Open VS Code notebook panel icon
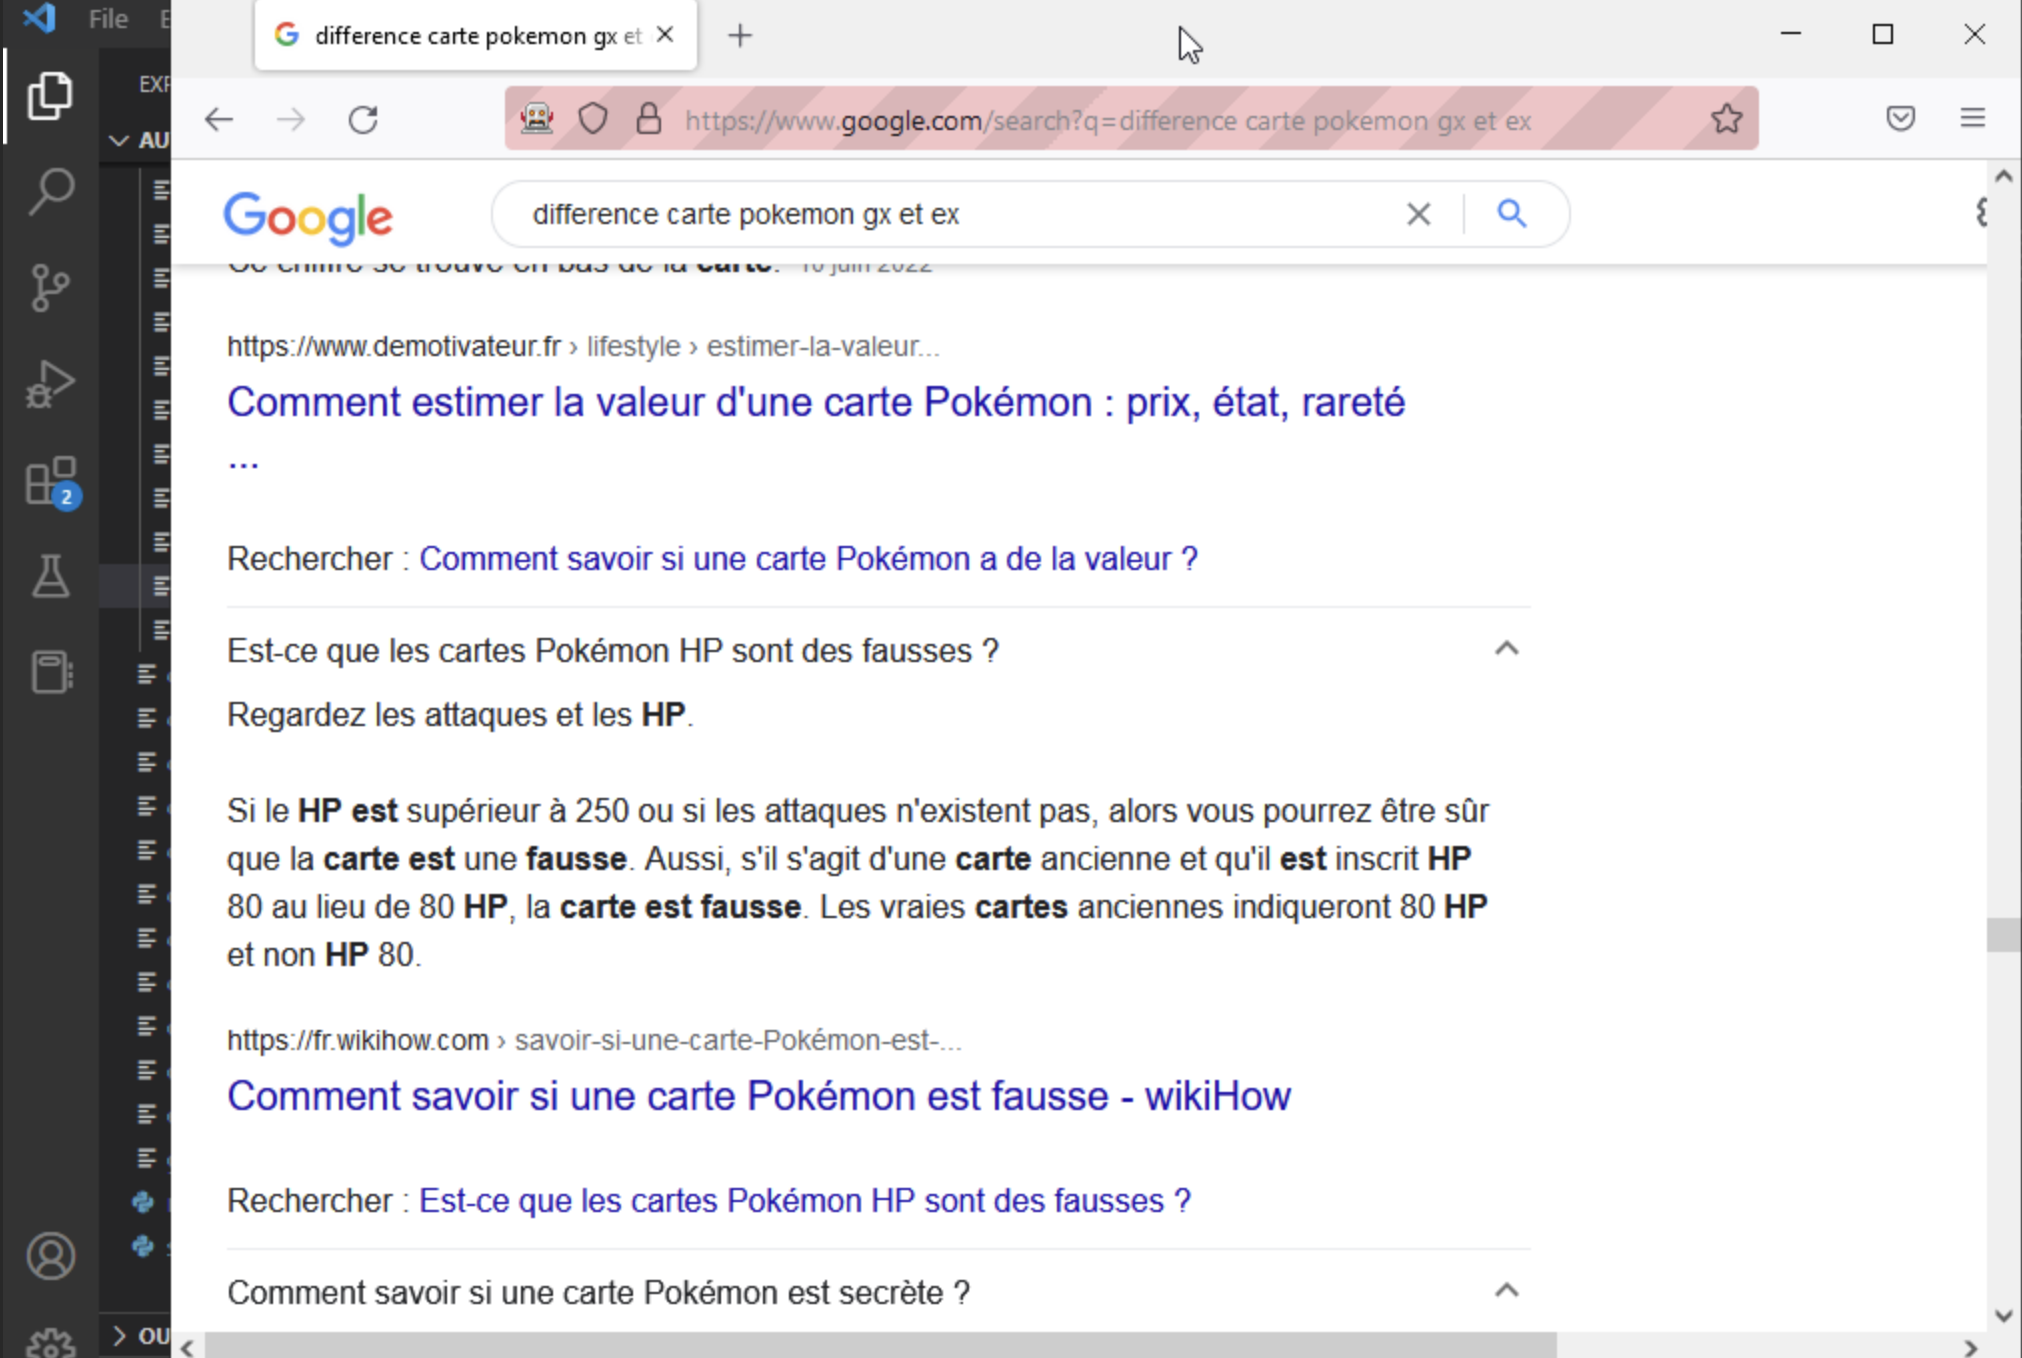 pyautogui.click(x=50, y=672)
